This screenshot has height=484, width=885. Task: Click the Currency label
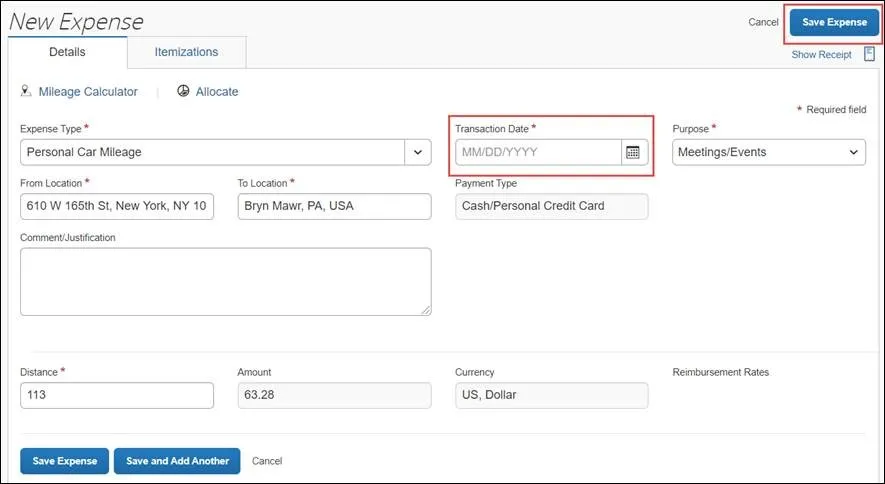(x=475, y=372)
